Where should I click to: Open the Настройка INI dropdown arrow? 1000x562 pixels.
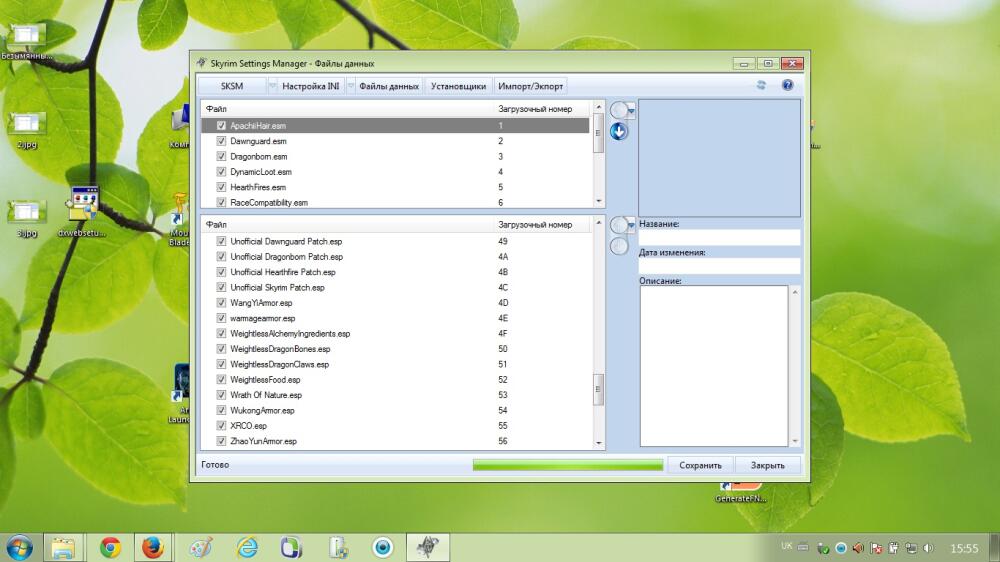(x=350, y=85)
